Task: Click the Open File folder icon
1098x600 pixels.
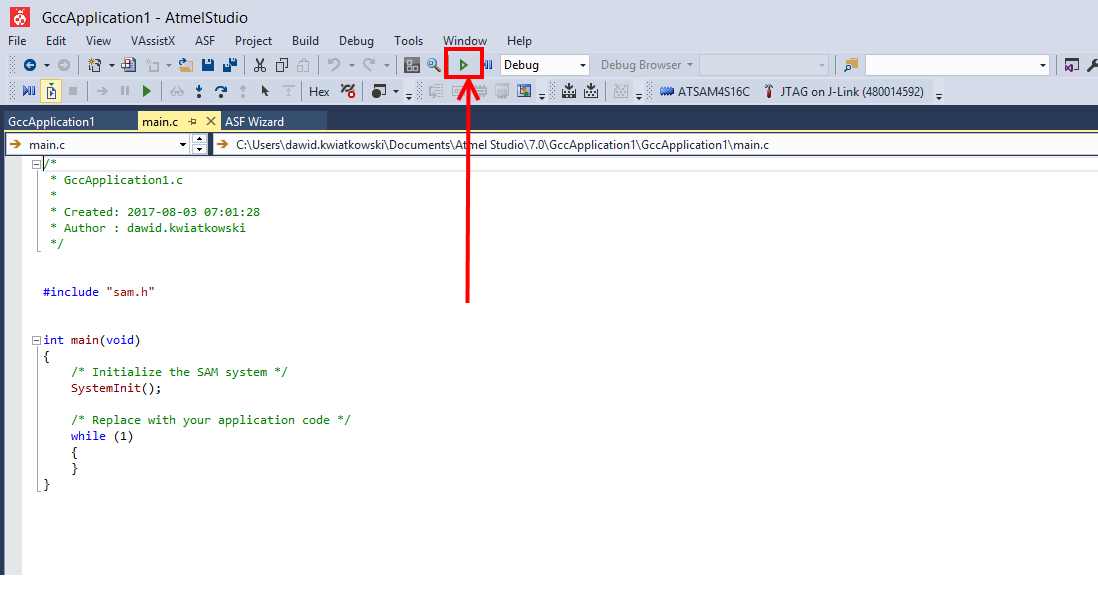Action: click(x=186, y=65)
